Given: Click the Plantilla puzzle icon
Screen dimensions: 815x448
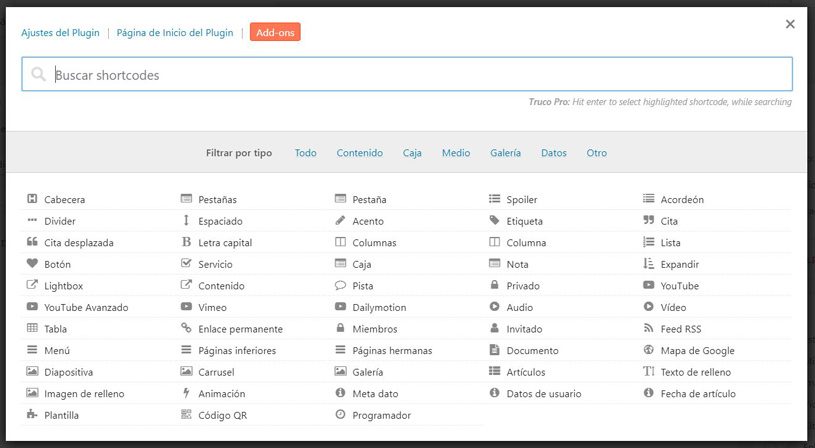Looking at the screenshot, I should point(32,414).
